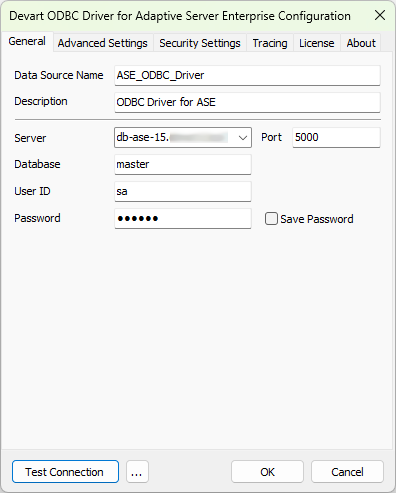Viewport: 396px width, 493px height.
Task: Enable the Save Password checkbox
Action: (x=271, y=219)
